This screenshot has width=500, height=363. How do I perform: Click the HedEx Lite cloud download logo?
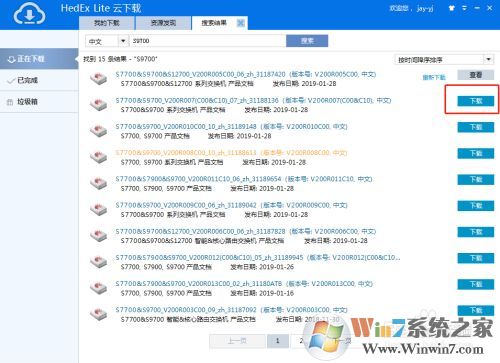[29, 14]
